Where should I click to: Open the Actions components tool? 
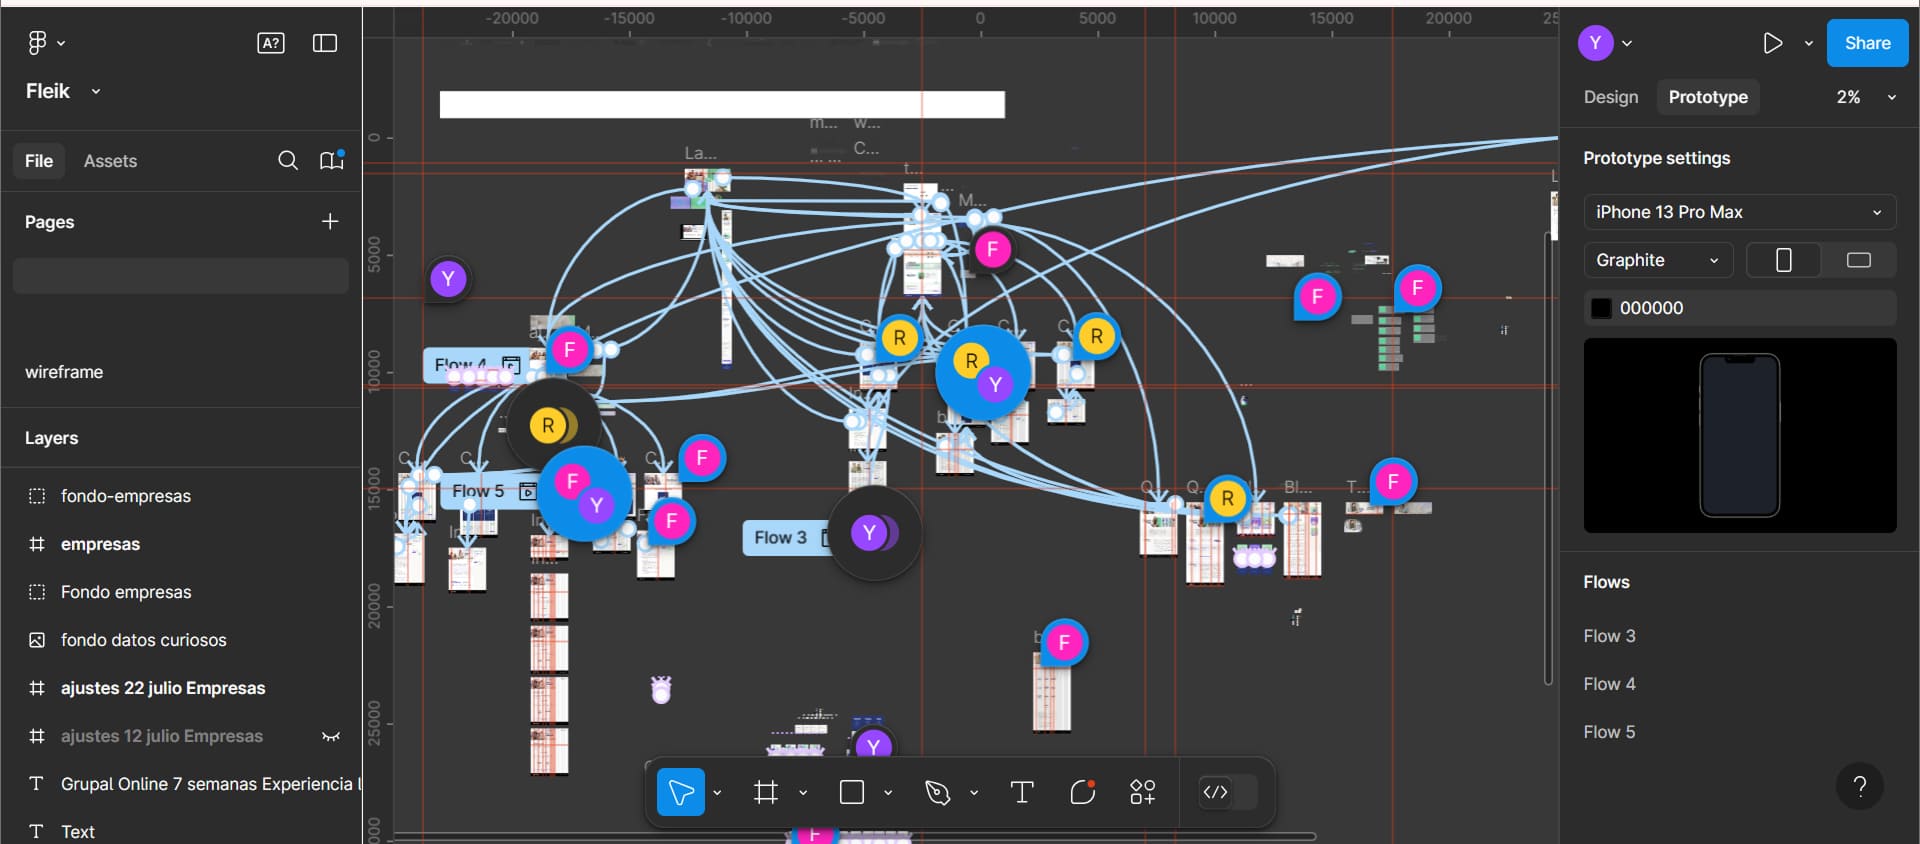pos(1143,793)
